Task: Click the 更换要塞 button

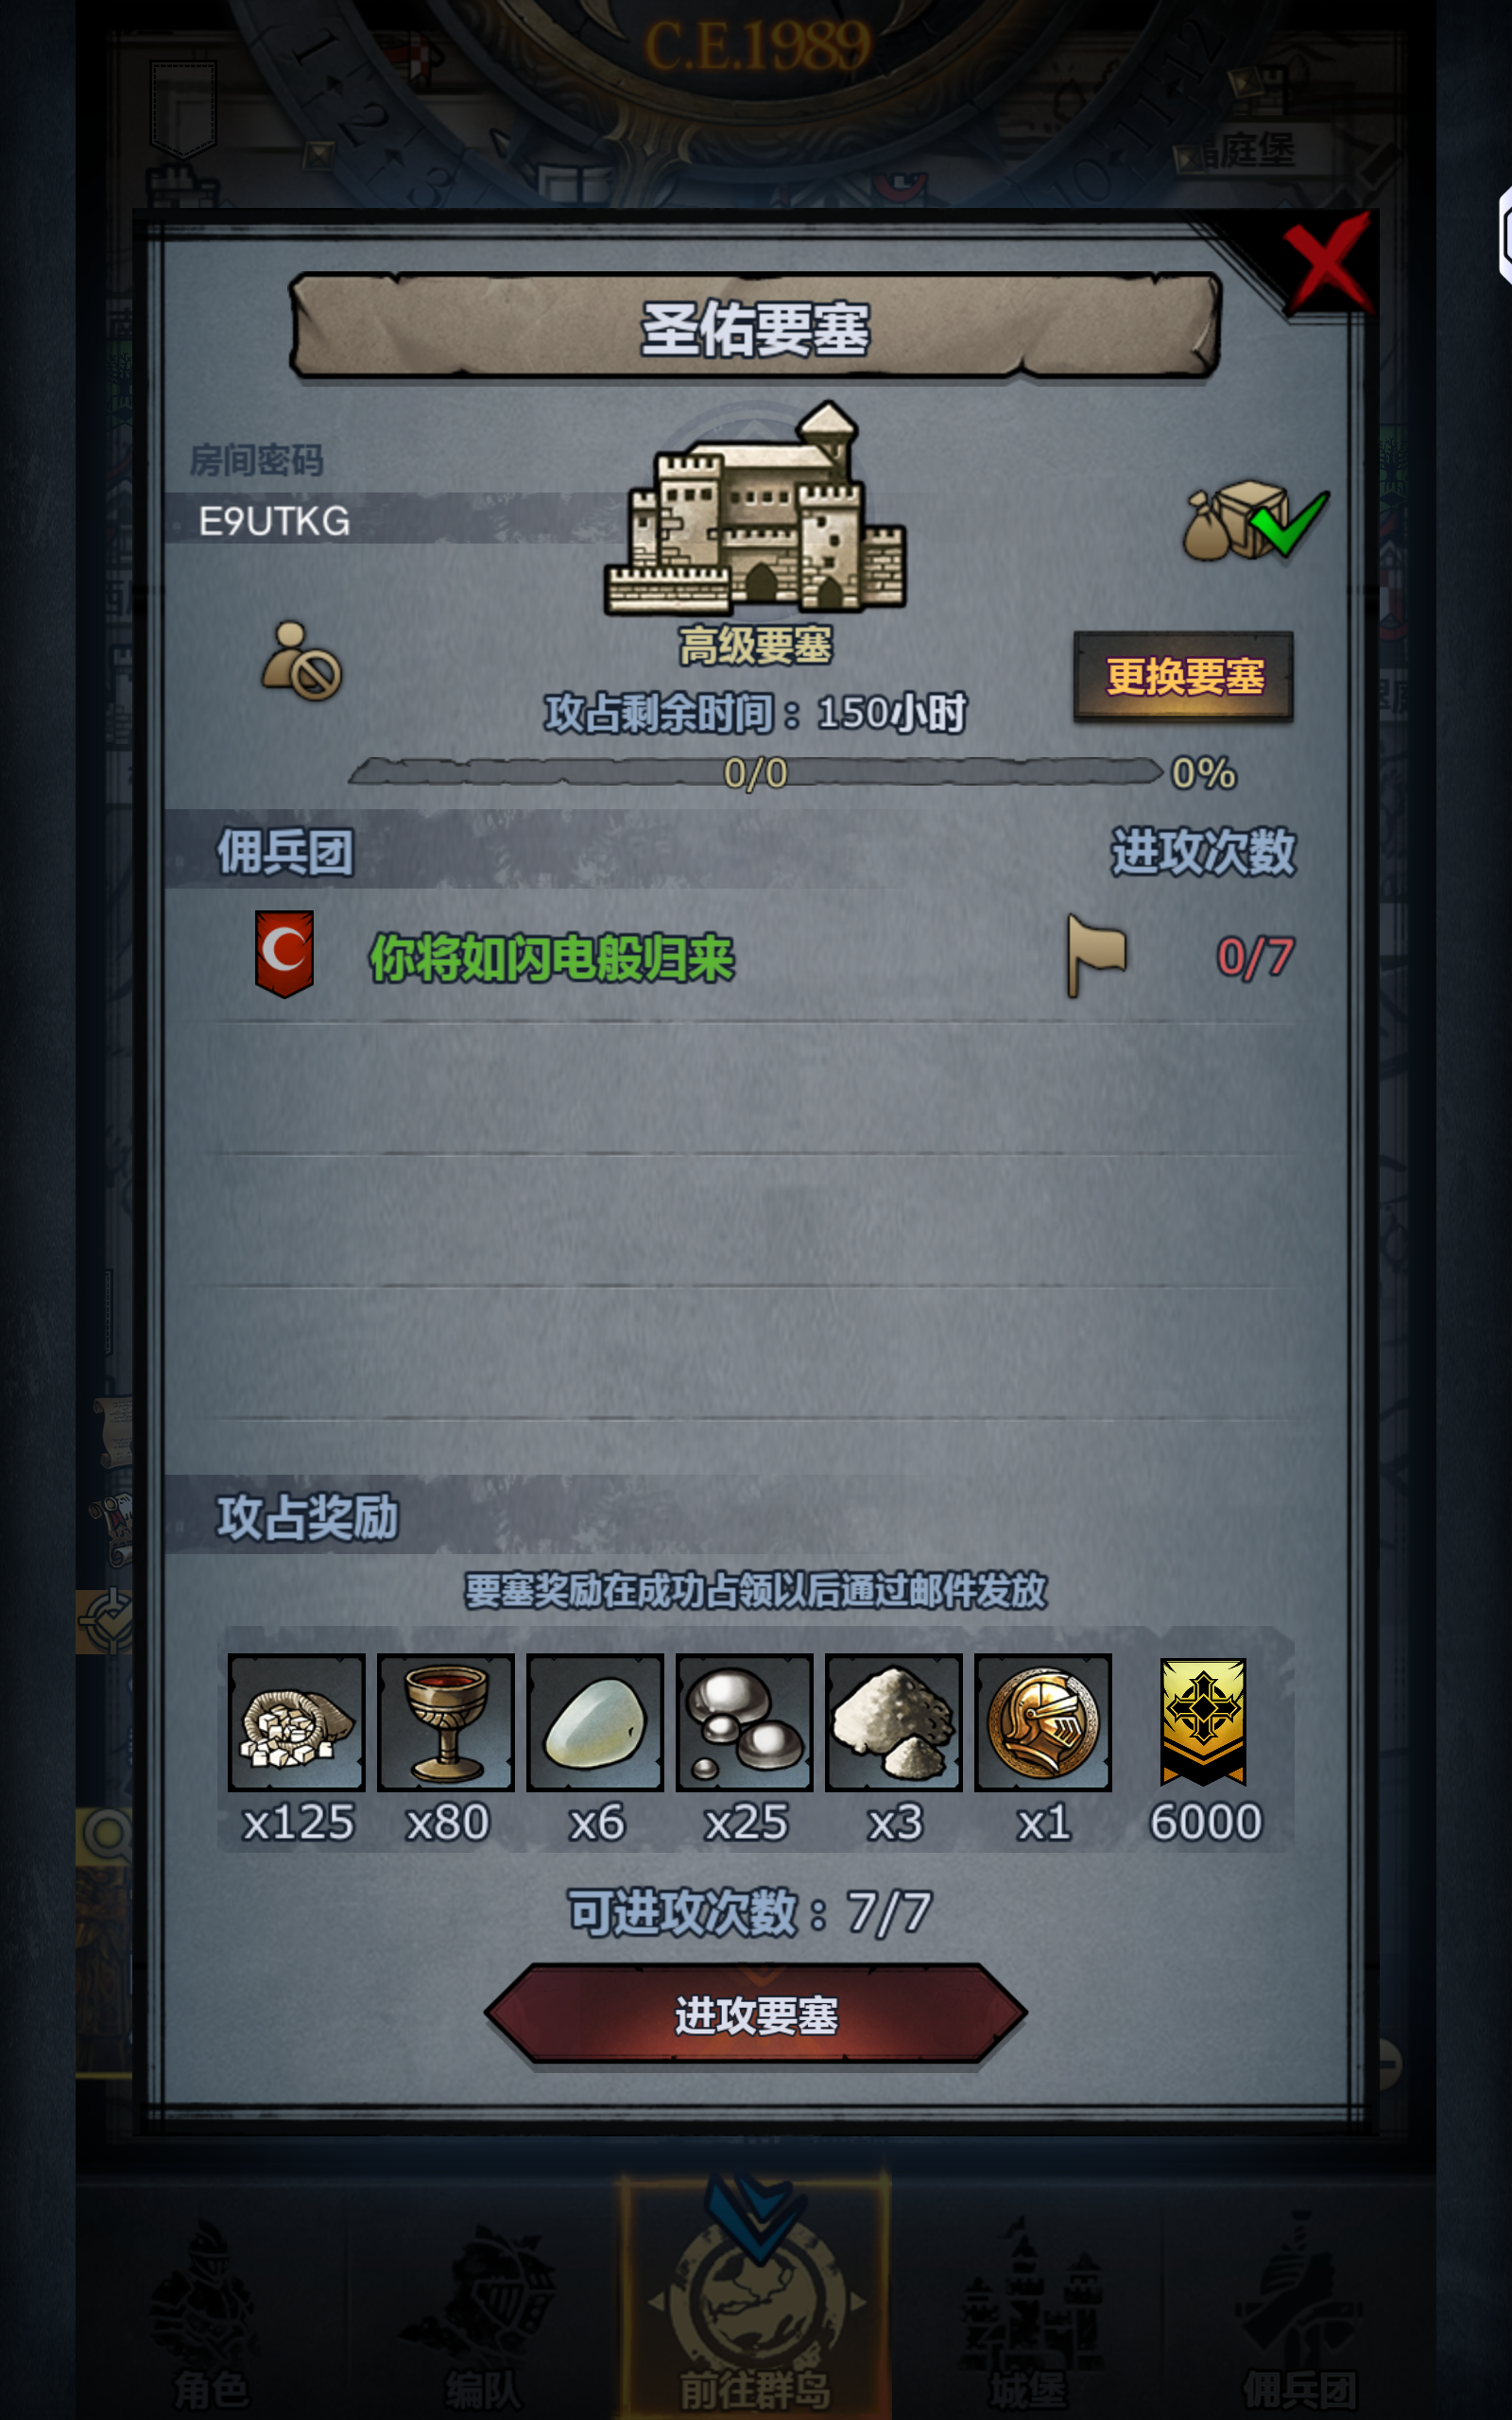Action: (x=1183, y=676)
